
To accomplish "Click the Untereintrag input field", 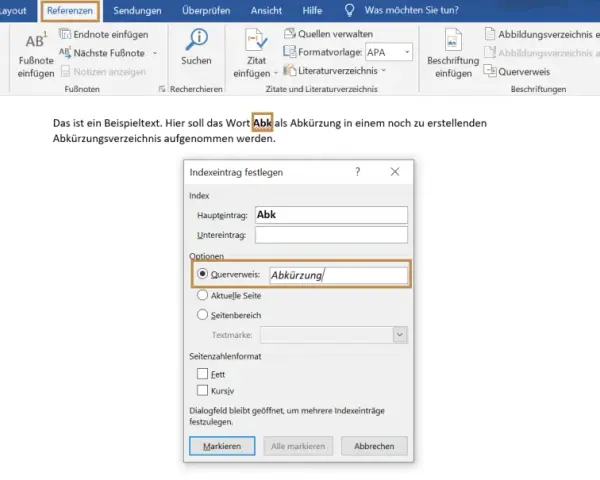I will tap(331, 235).
